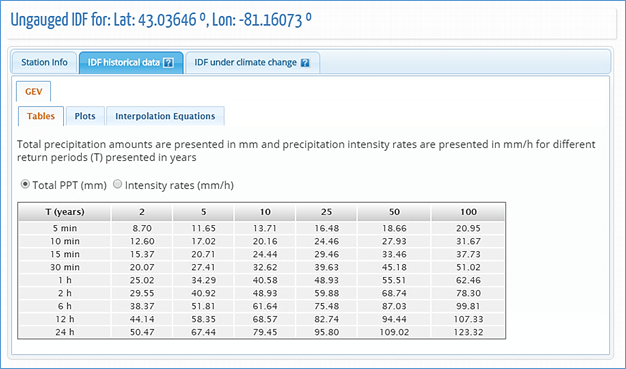Screen dimensions: 626x369
Task: Select the IDF historical data tab
Action: pos(131,63)
